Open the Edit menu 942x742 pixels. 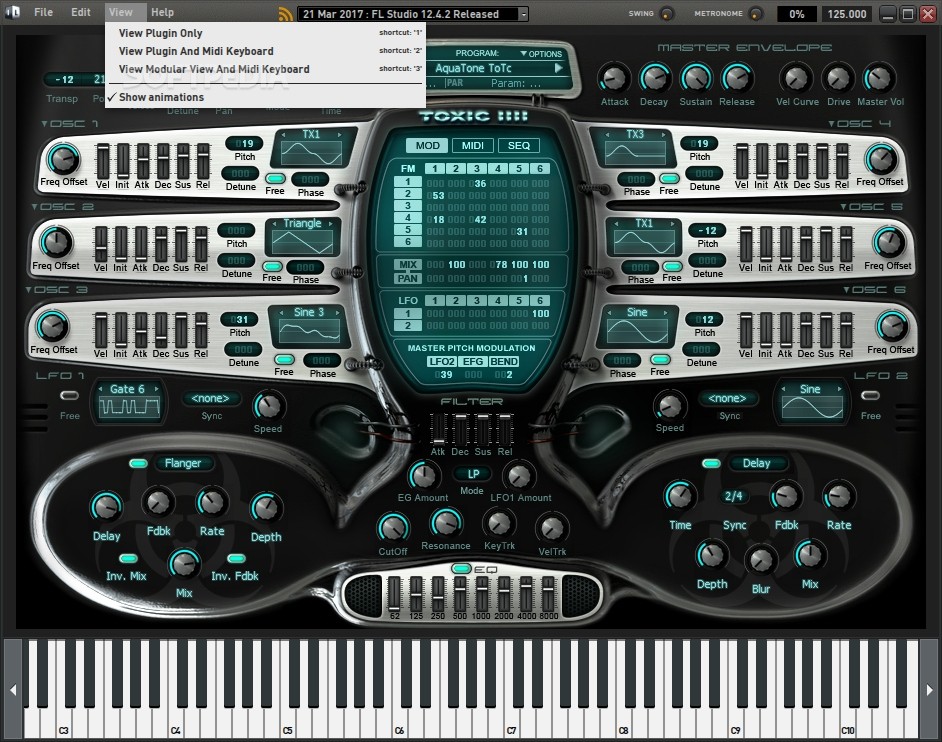81,12
